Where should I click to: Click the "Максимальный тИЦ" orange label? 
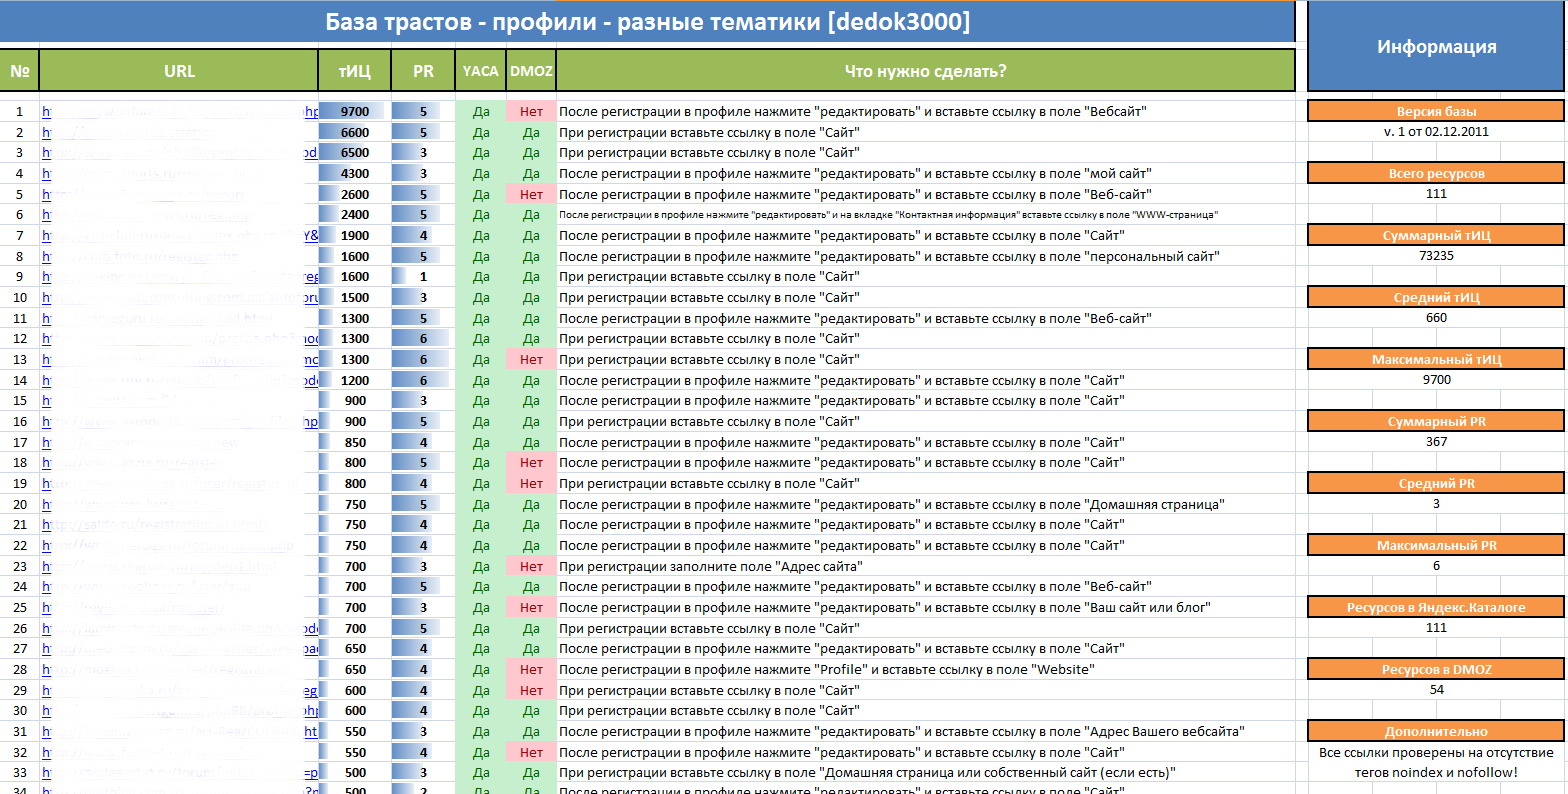[1436, 360]
